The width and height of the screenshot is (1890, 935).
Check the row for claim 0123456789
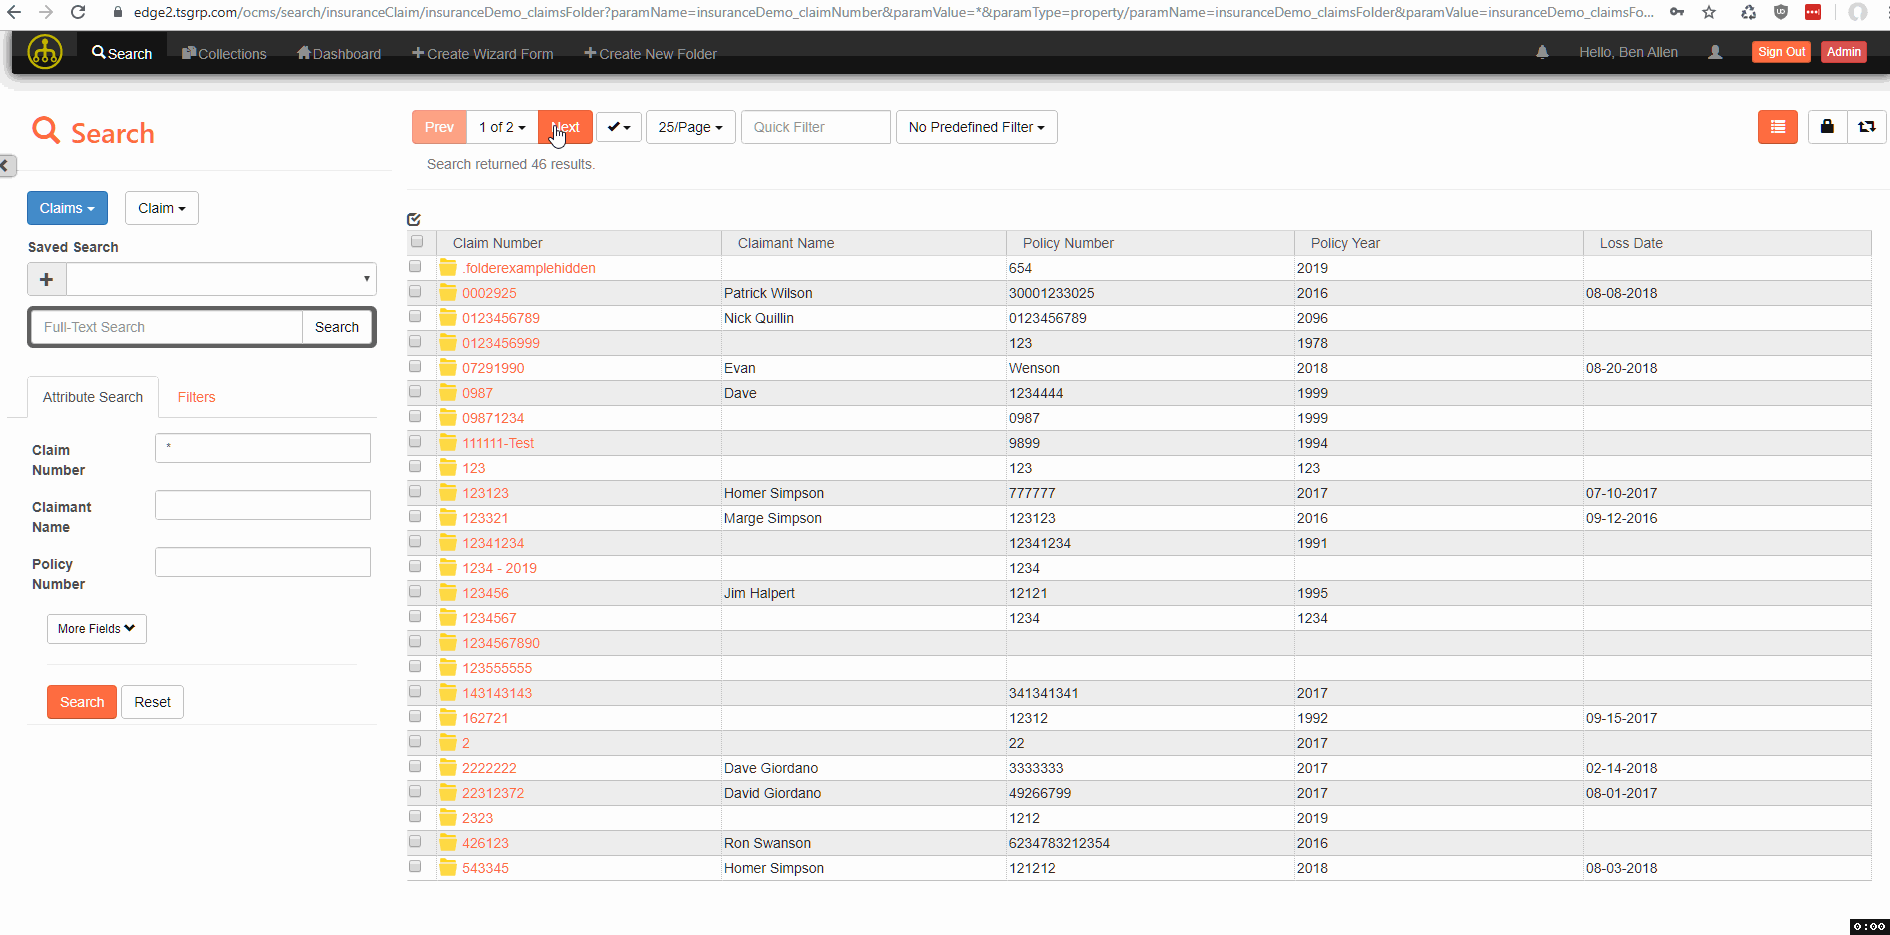click(415, 316)
